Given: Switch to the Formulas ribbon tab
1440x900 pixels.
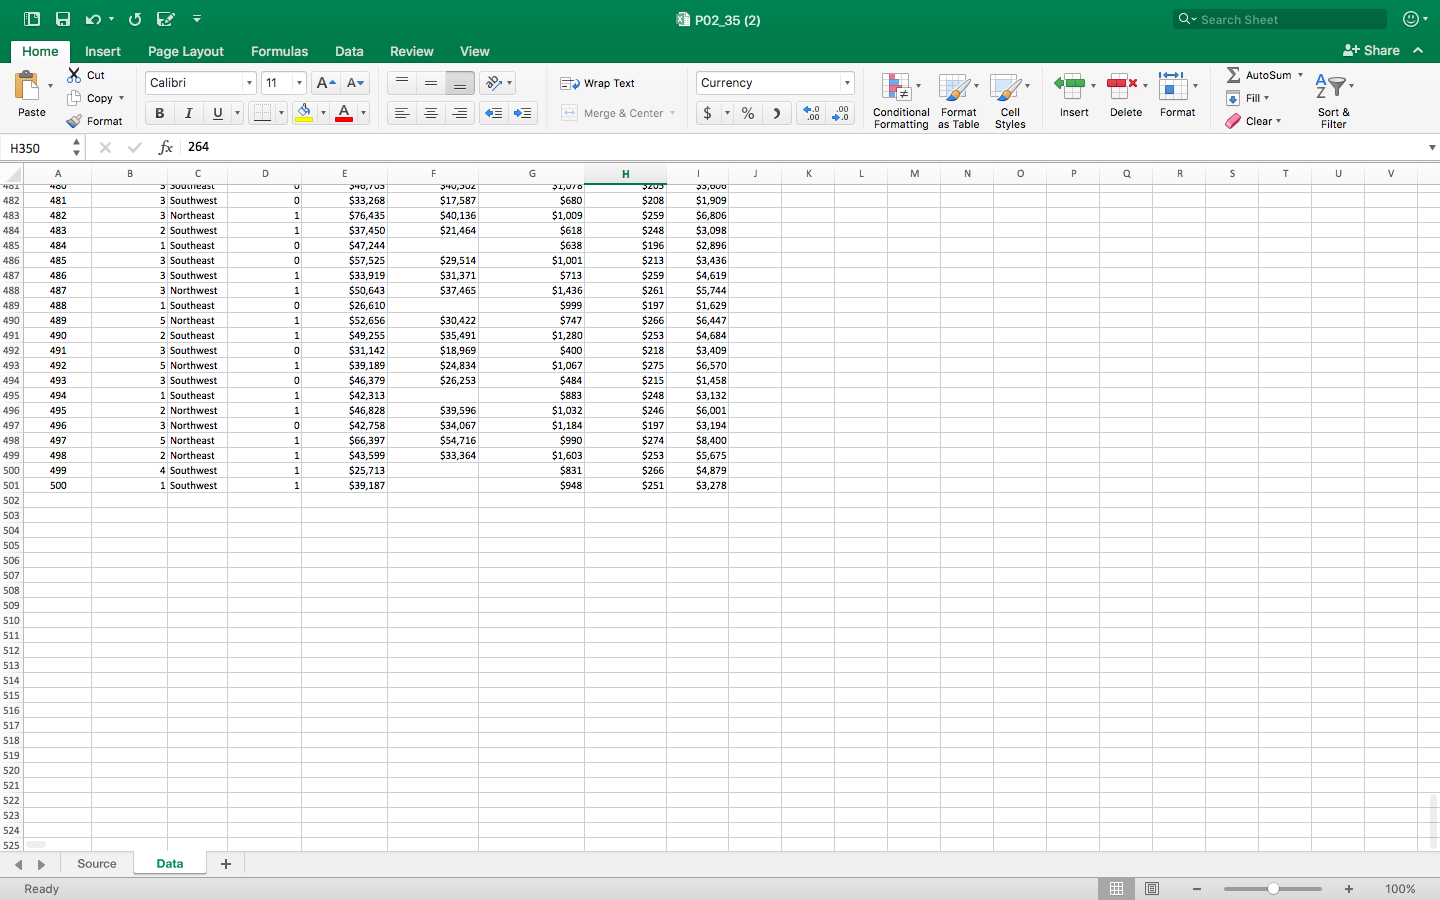Looking at the screenshot, I should tap(279, 51).
